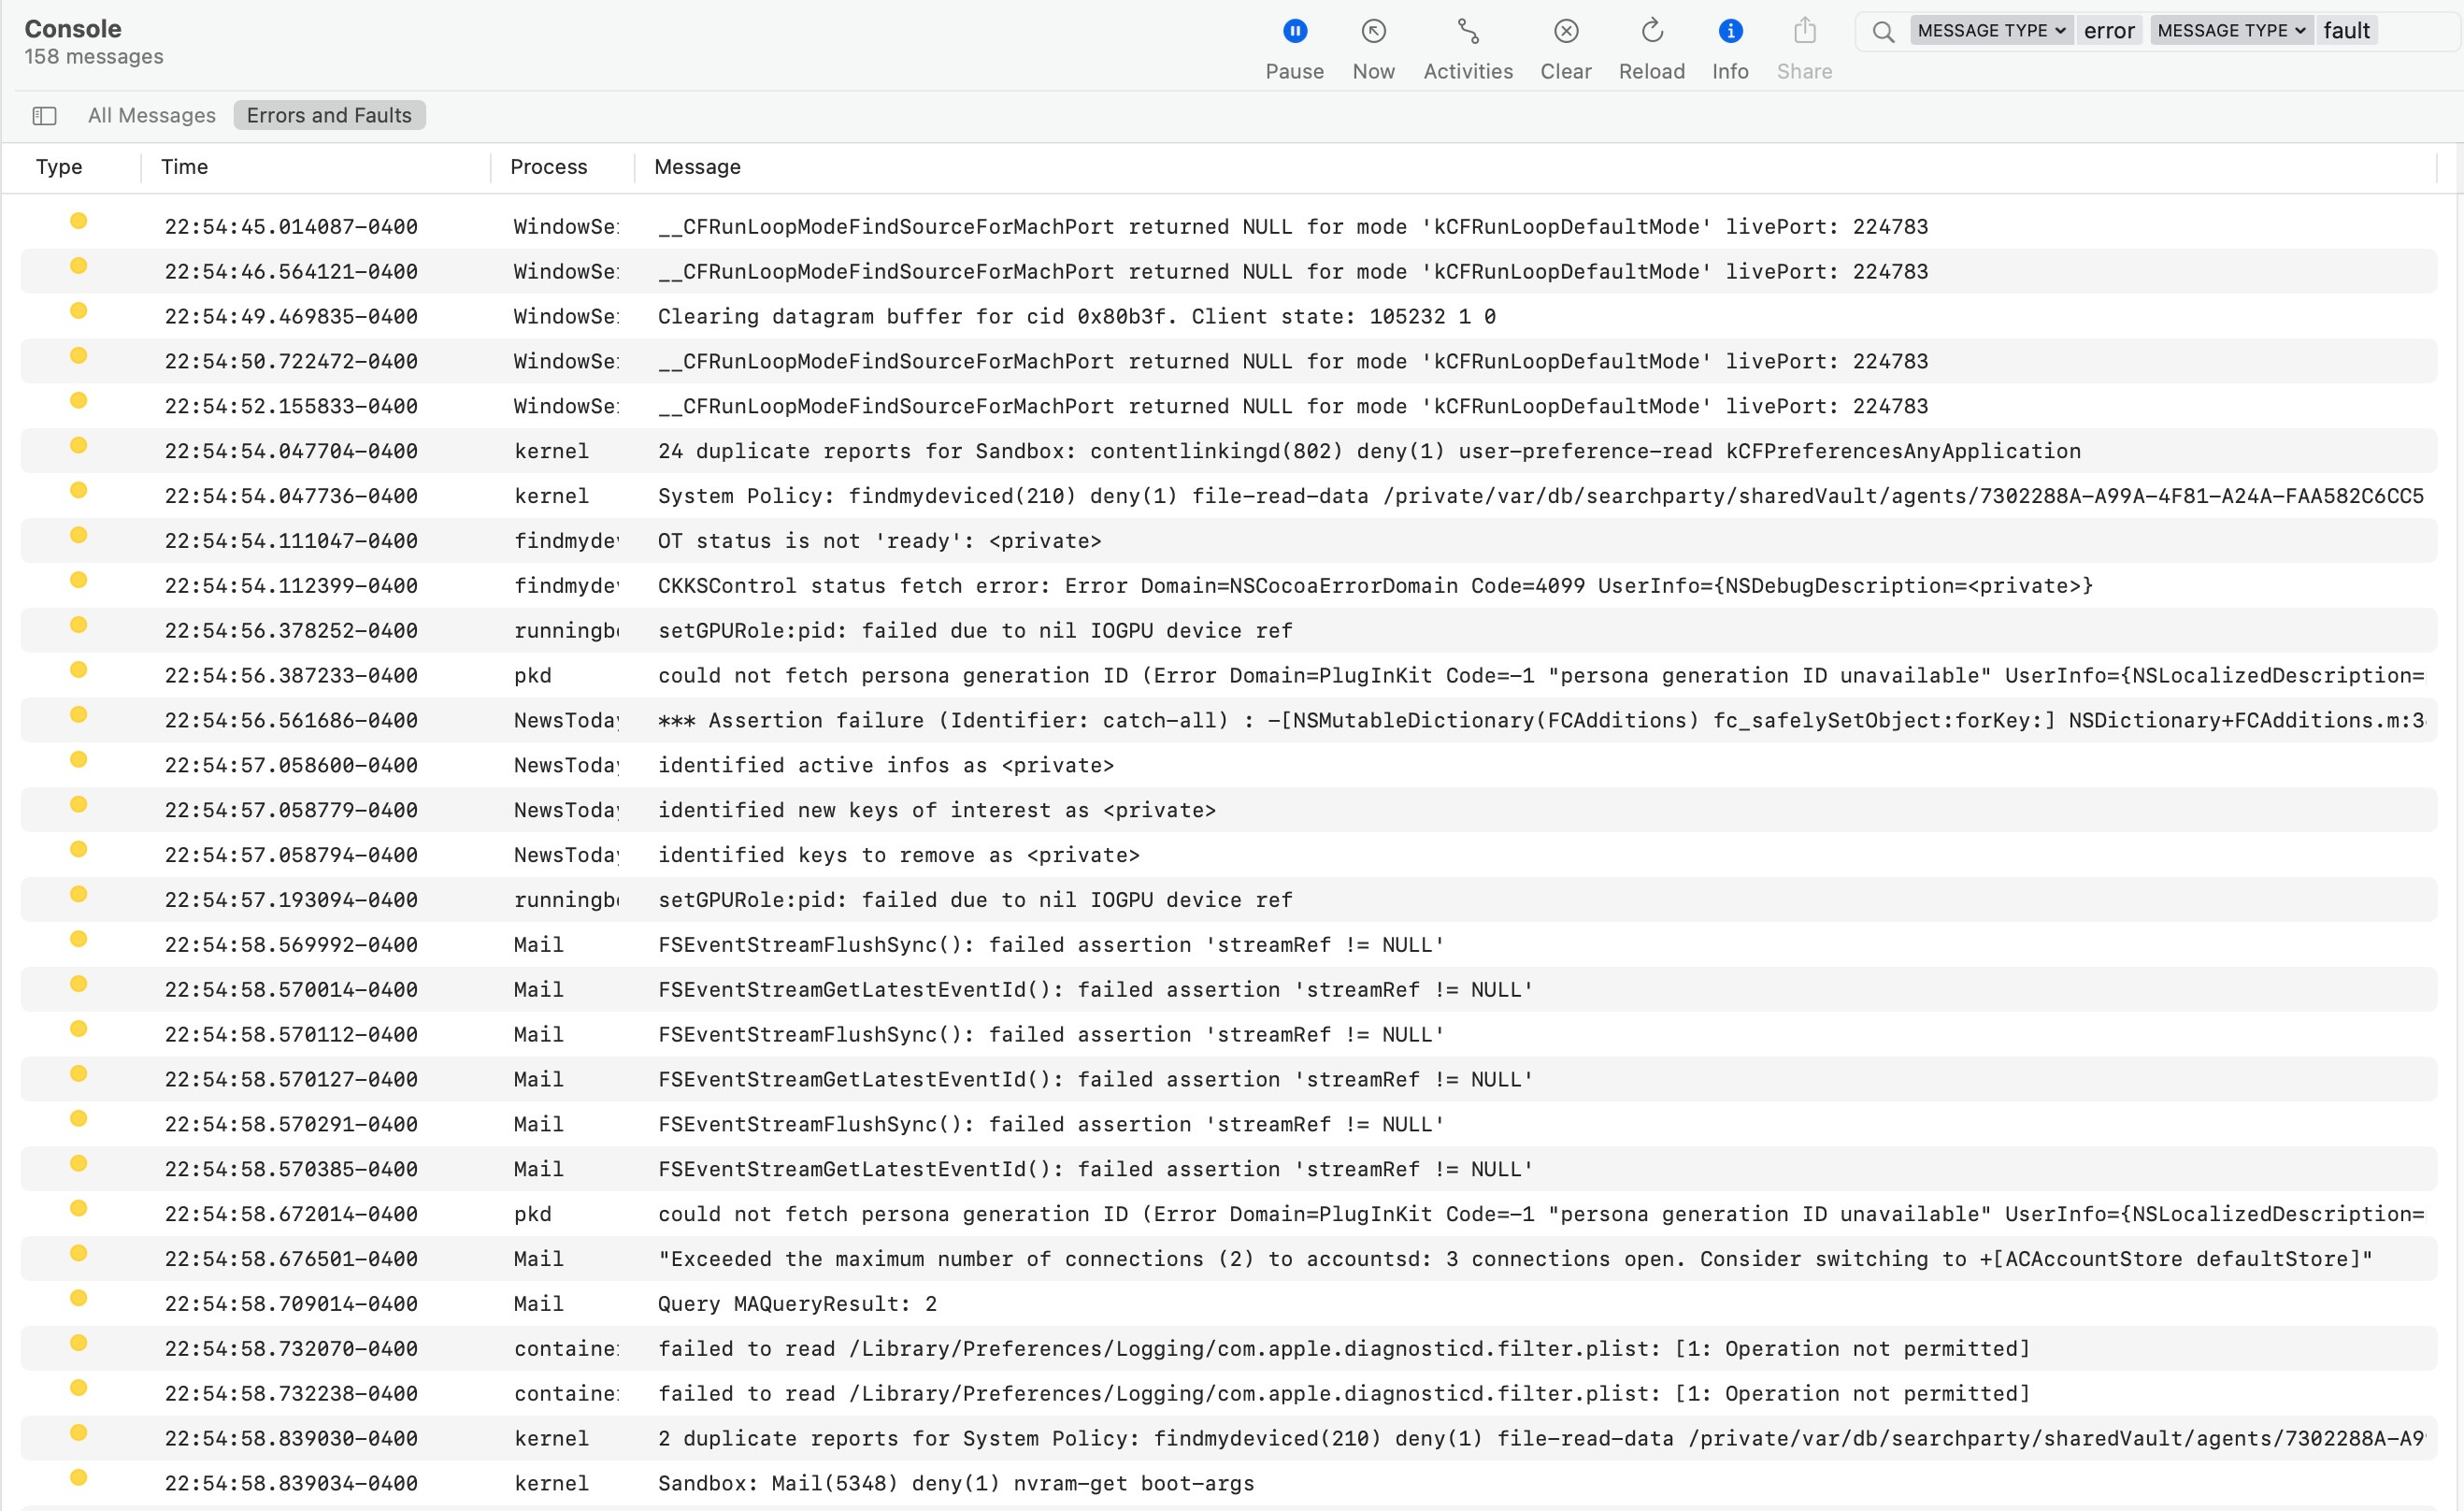Click the search magnifier icon
The width and height of the screenshot is (2464, 1511).
tap(1883, 32)
